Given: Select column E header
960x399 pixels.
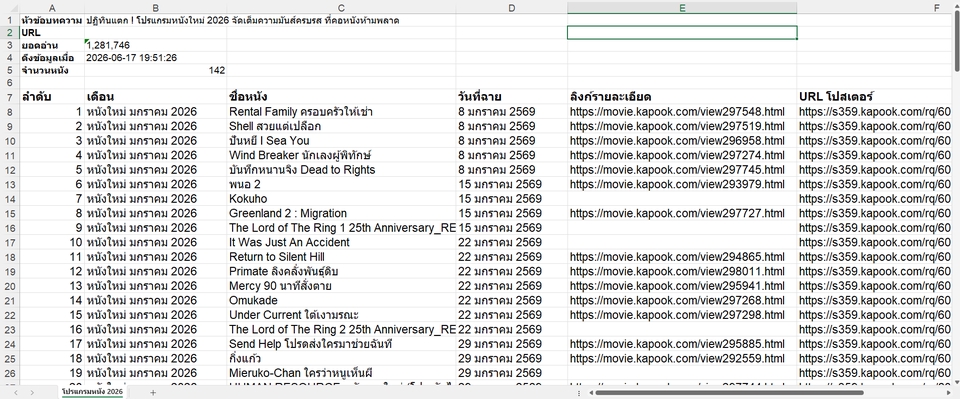Looking at the screenshot, I should click(682, 8).
